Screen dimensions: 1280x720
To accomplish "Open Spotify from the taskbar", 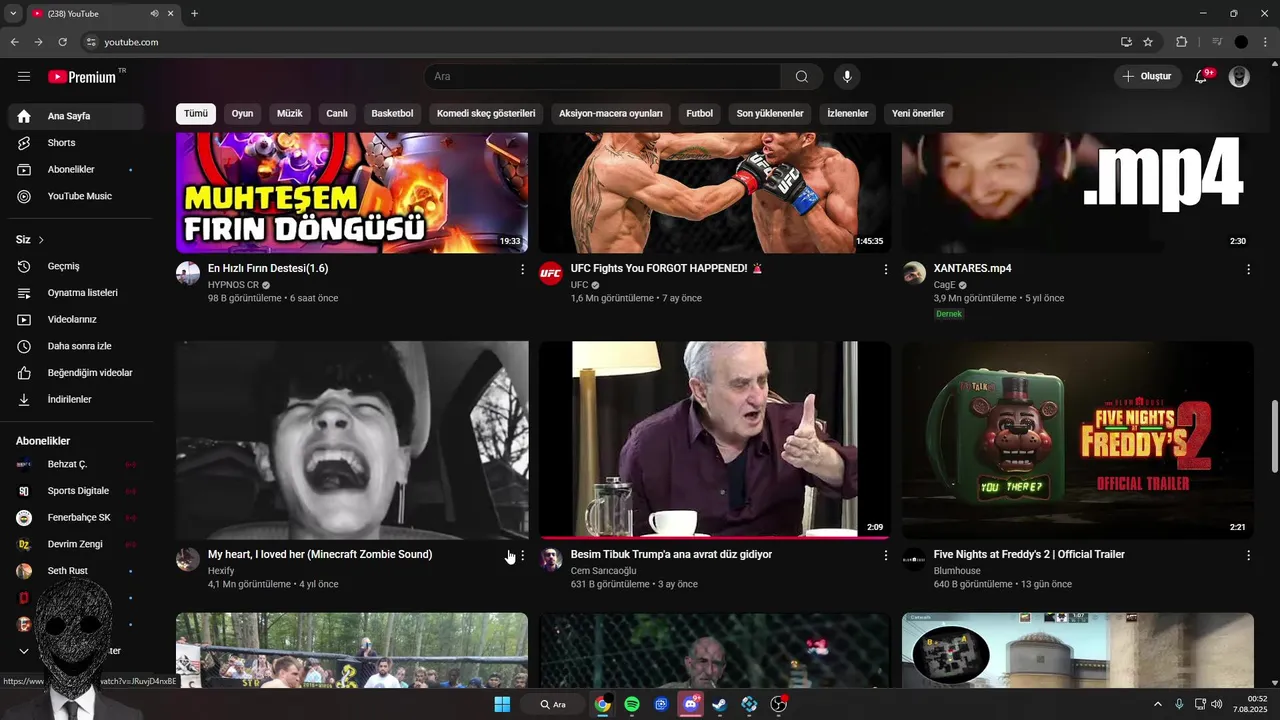I will pyautogui.click(x=632, y=704).
